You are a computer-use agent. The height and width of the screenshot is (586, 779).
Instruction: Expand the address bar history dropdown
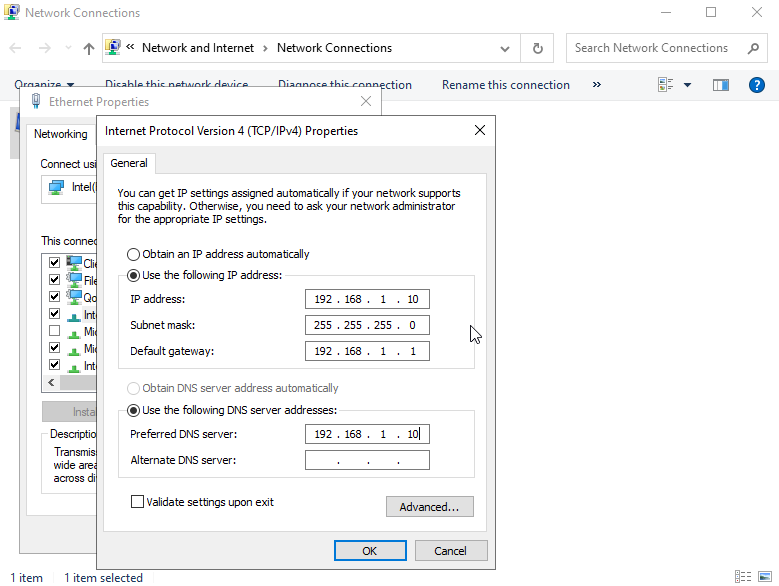[x=505, y=49]
